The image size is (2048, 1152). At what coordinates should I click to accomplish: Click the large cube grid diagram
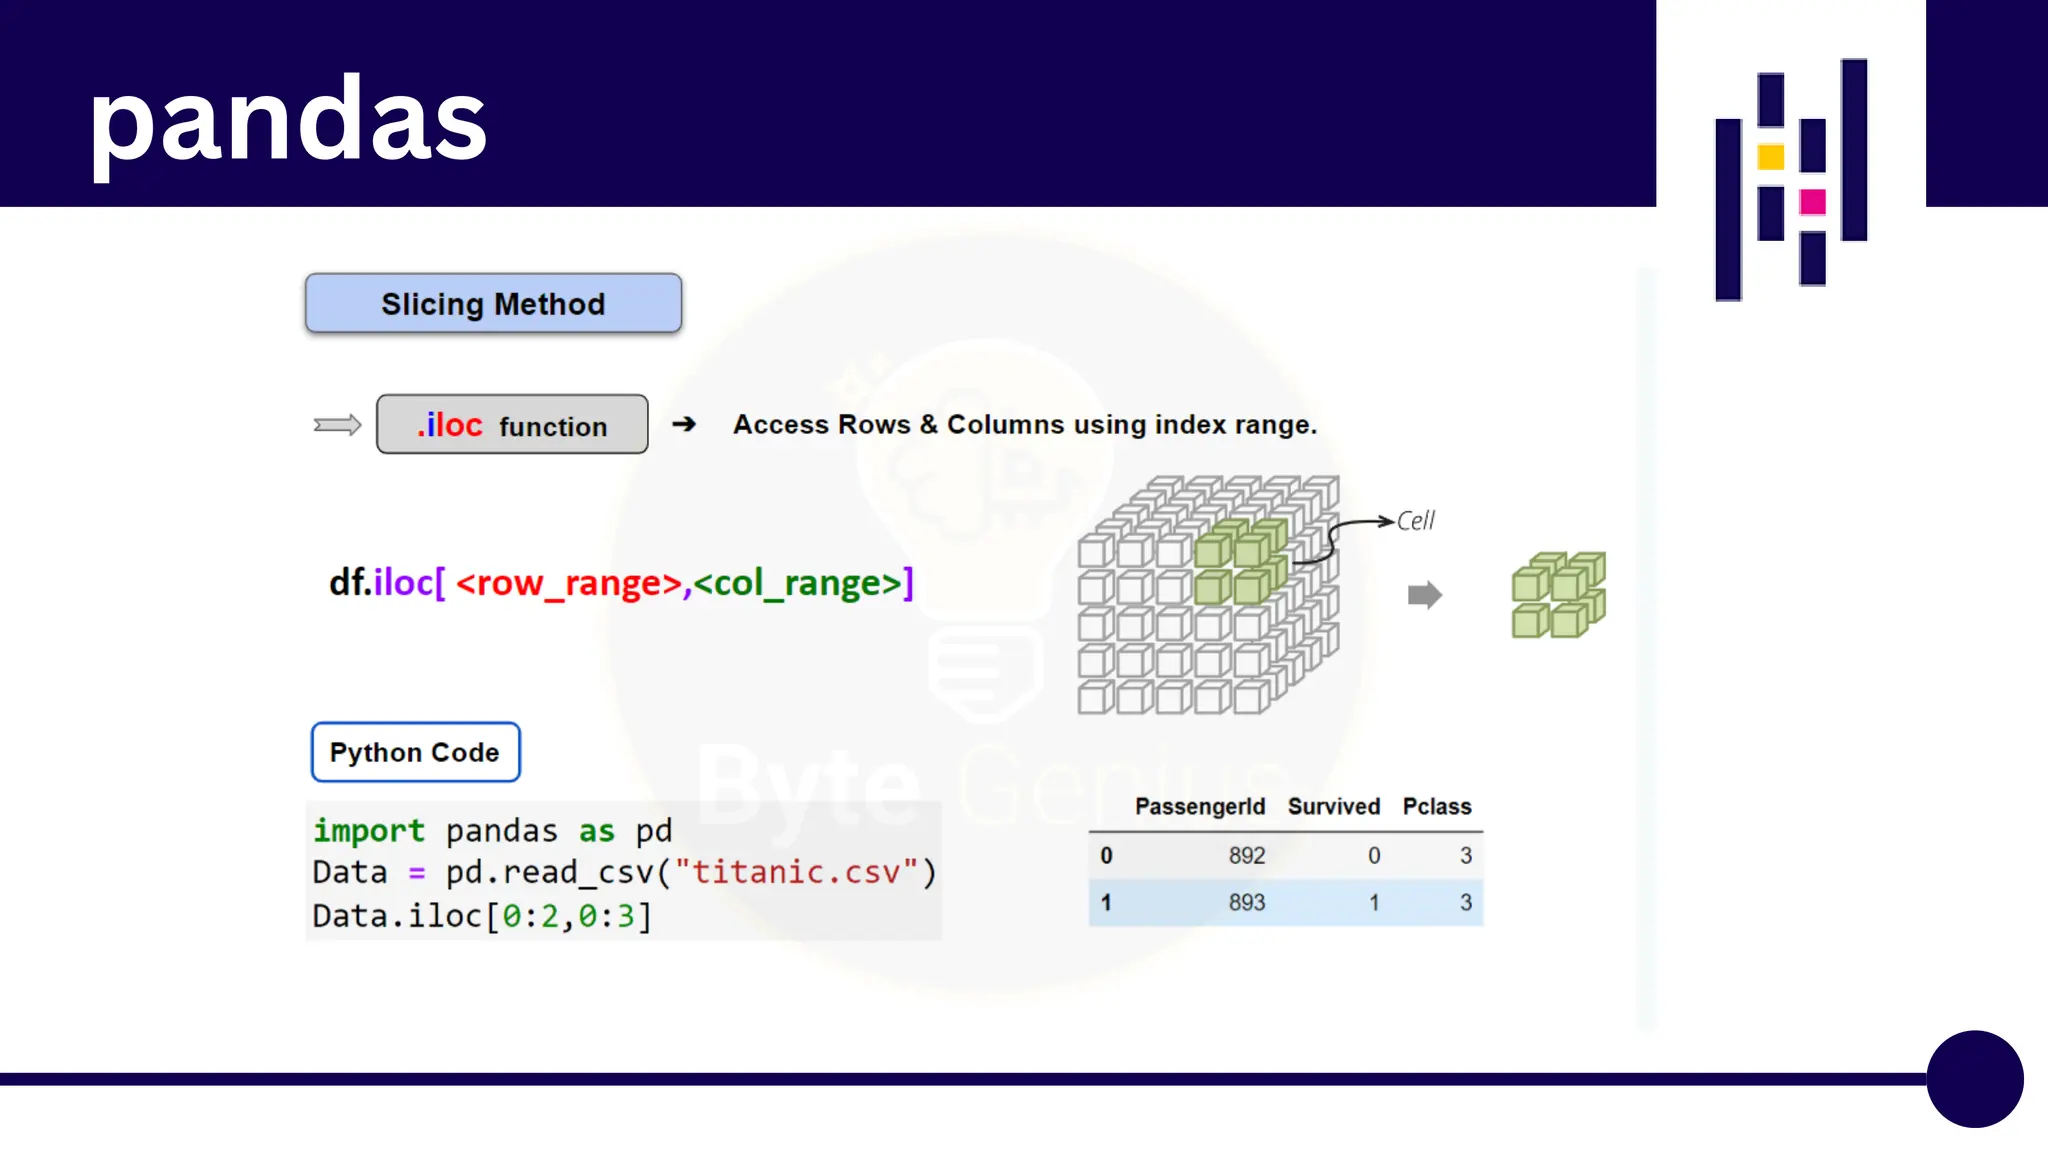pyautogui.click(x=1208, y=594)
